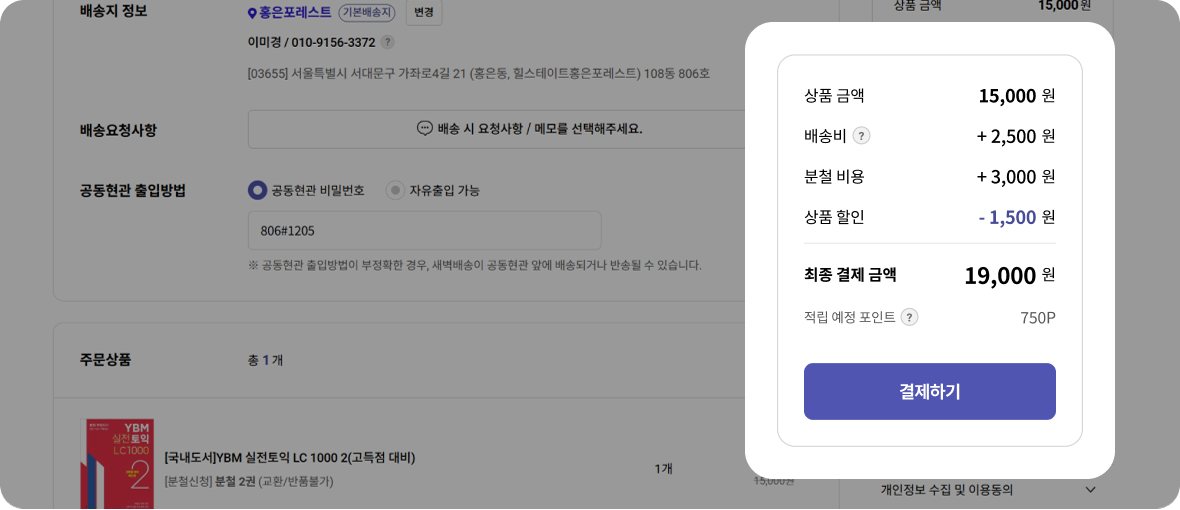Click the 결제하기 payment button

click(x=929, y=391)
